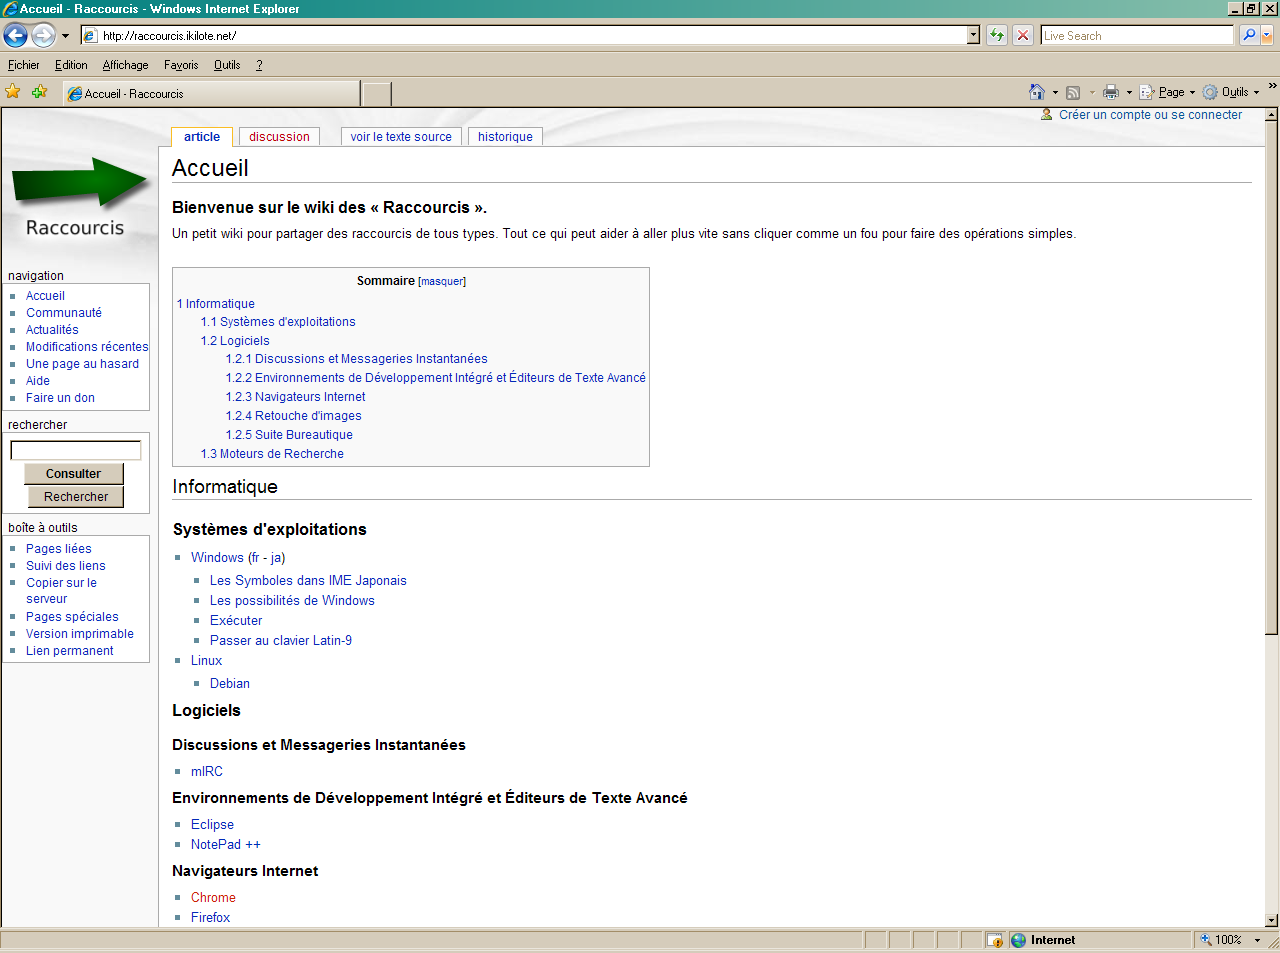Open the Communauté navigation link
Viewport: 1280px width, 953px height.
point(64,313)
